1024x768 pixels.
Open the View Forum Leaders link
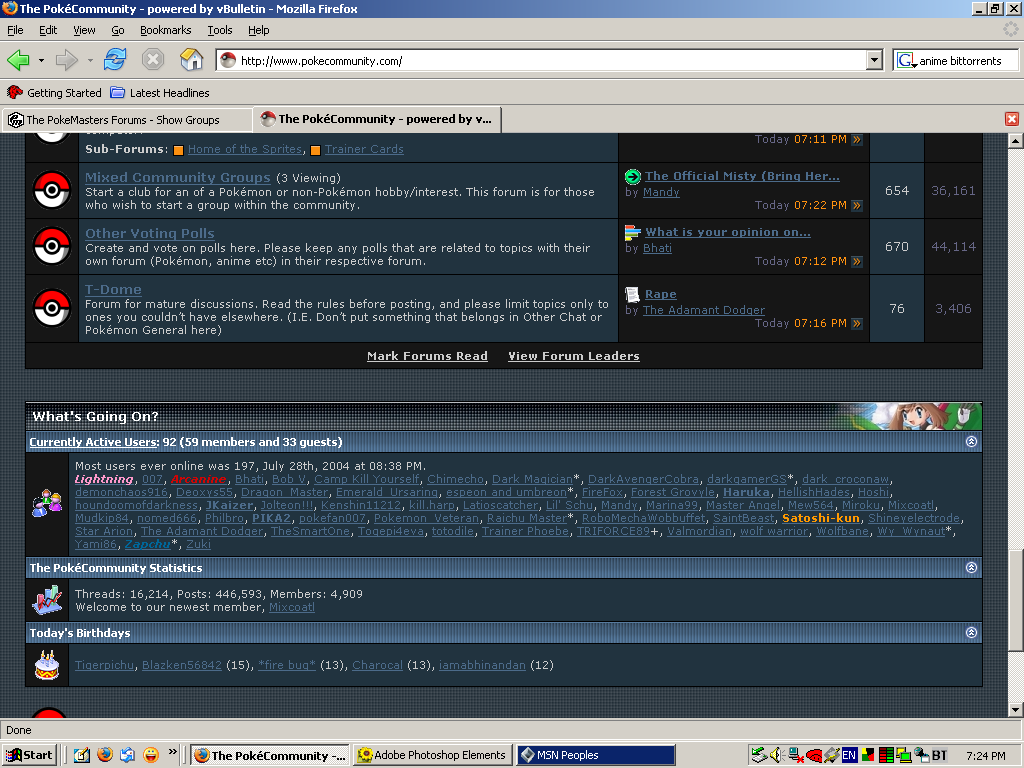574,356
